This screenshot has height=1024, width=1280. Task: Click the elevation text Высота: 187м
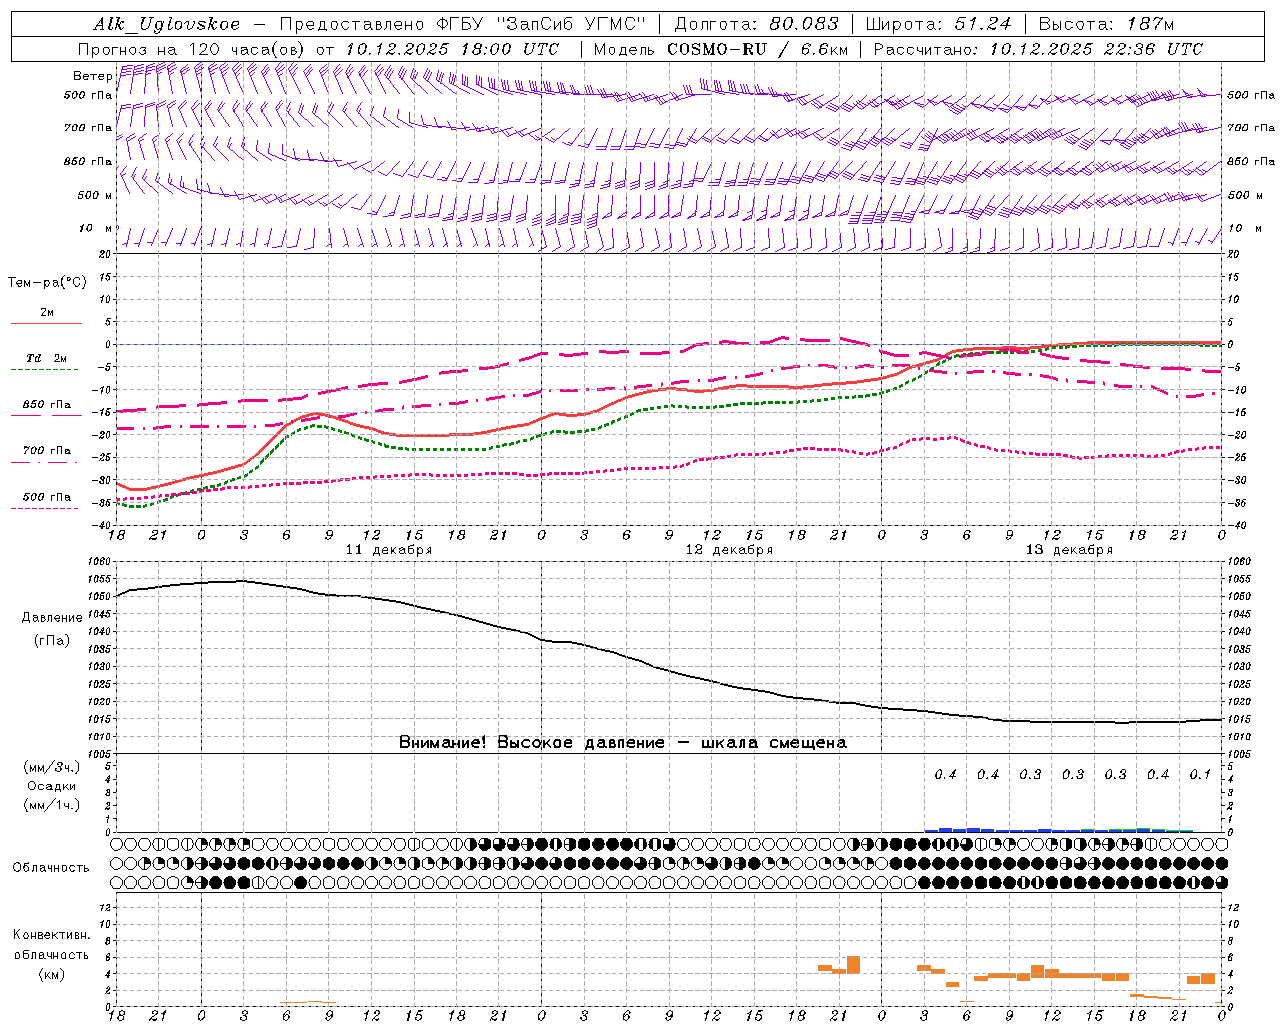[x=1106, y=25]
